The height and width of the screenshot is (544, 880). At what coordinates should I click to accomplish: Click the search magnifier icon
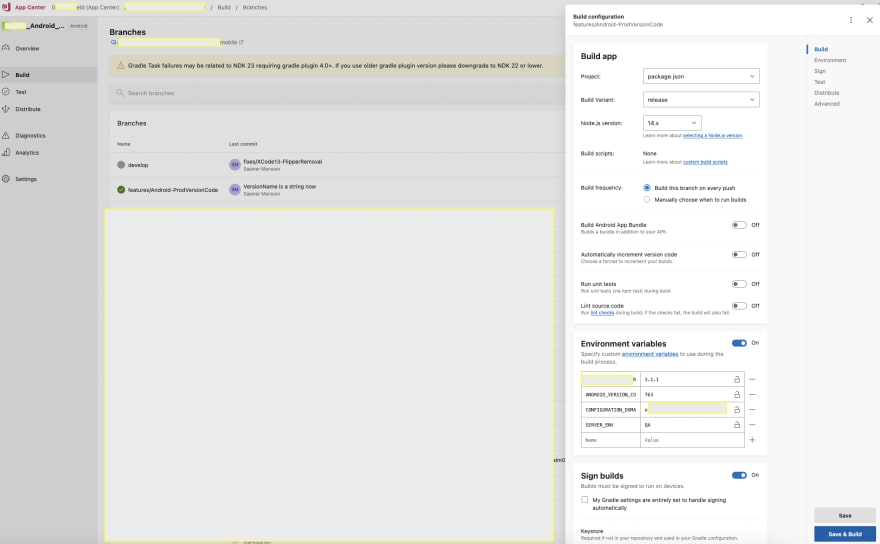point(120,93)
